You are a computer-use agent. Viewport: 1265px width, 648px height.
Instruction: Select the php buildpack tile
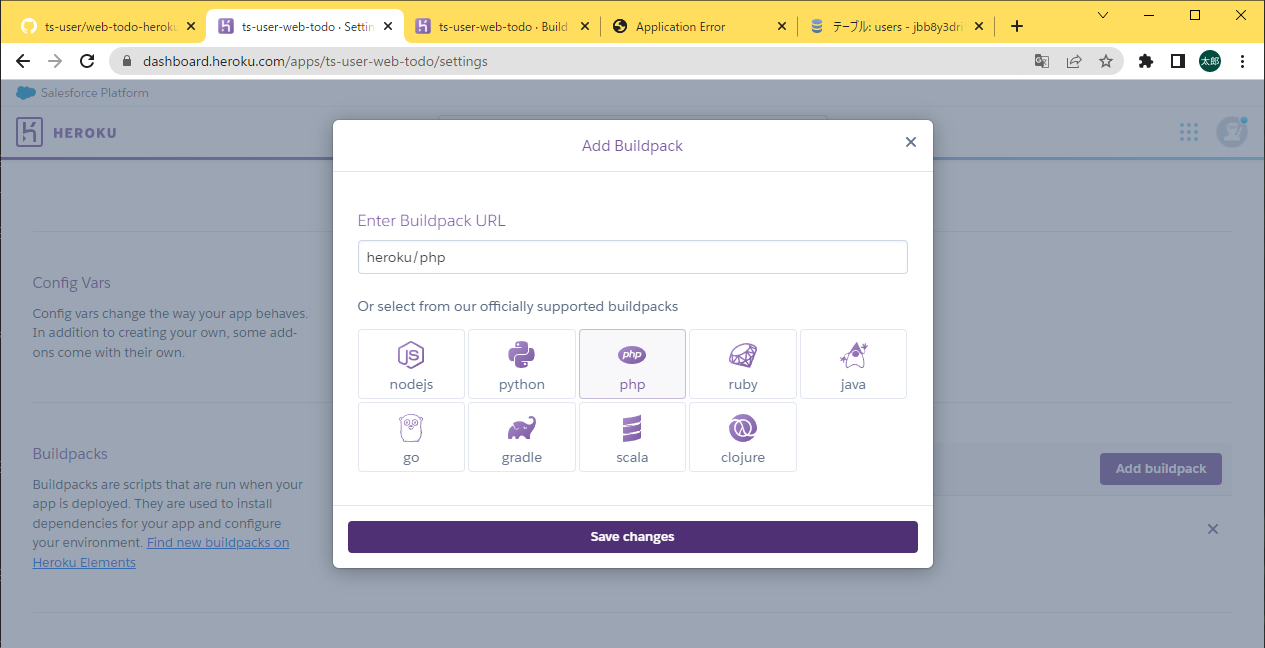point(632,364)
